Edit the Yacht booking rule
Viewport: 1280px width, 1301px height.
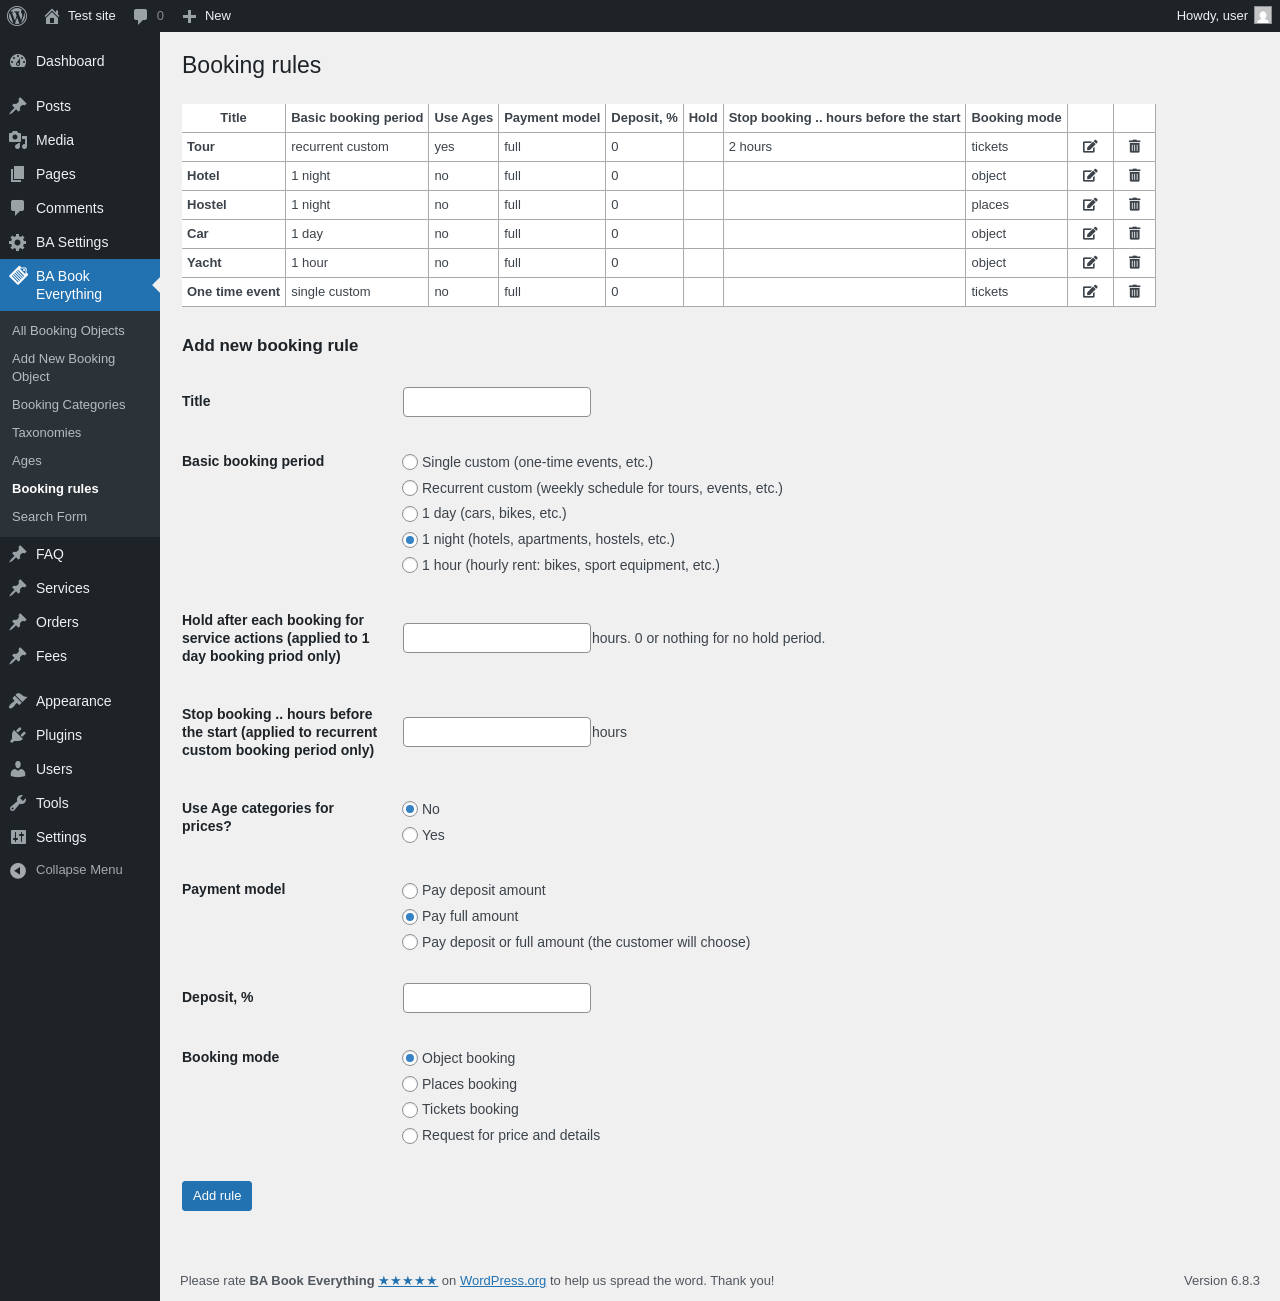tap(1090, 263)
